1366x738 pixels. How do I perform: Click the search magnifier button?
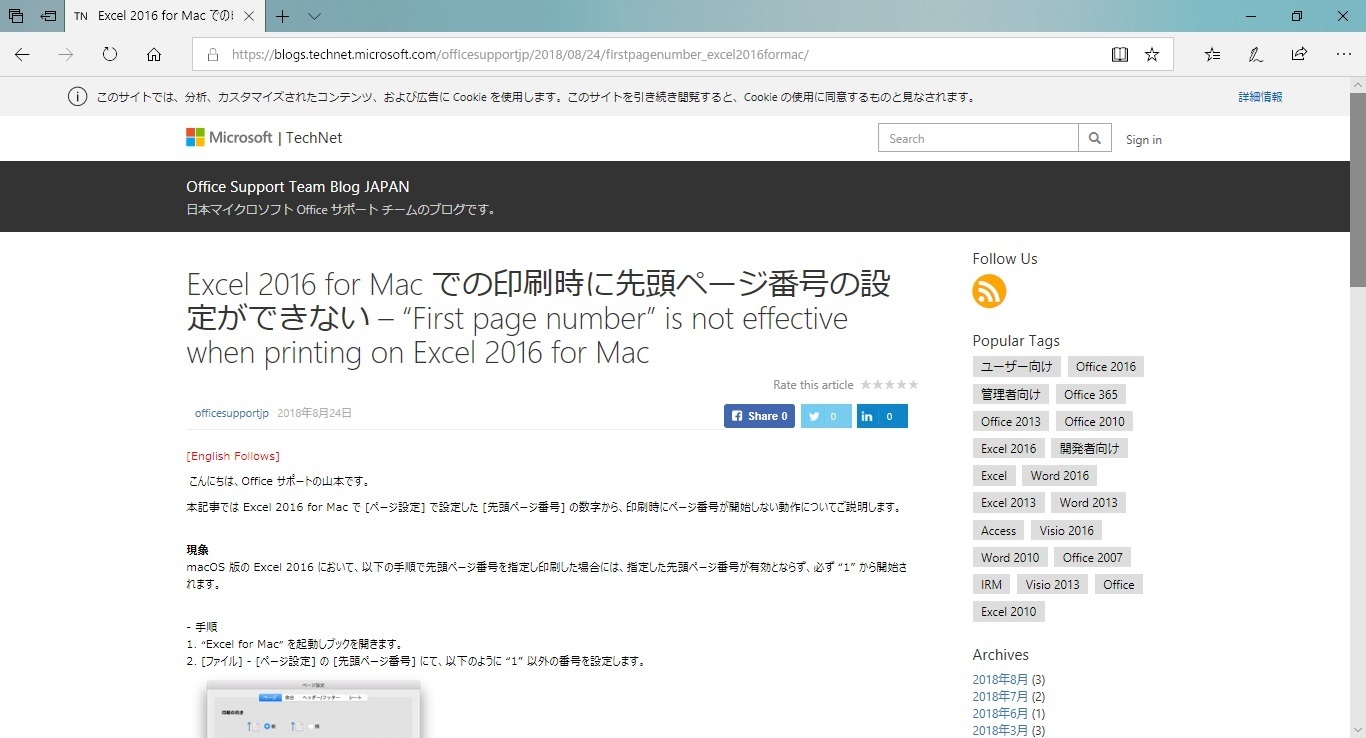(1095, 138)
